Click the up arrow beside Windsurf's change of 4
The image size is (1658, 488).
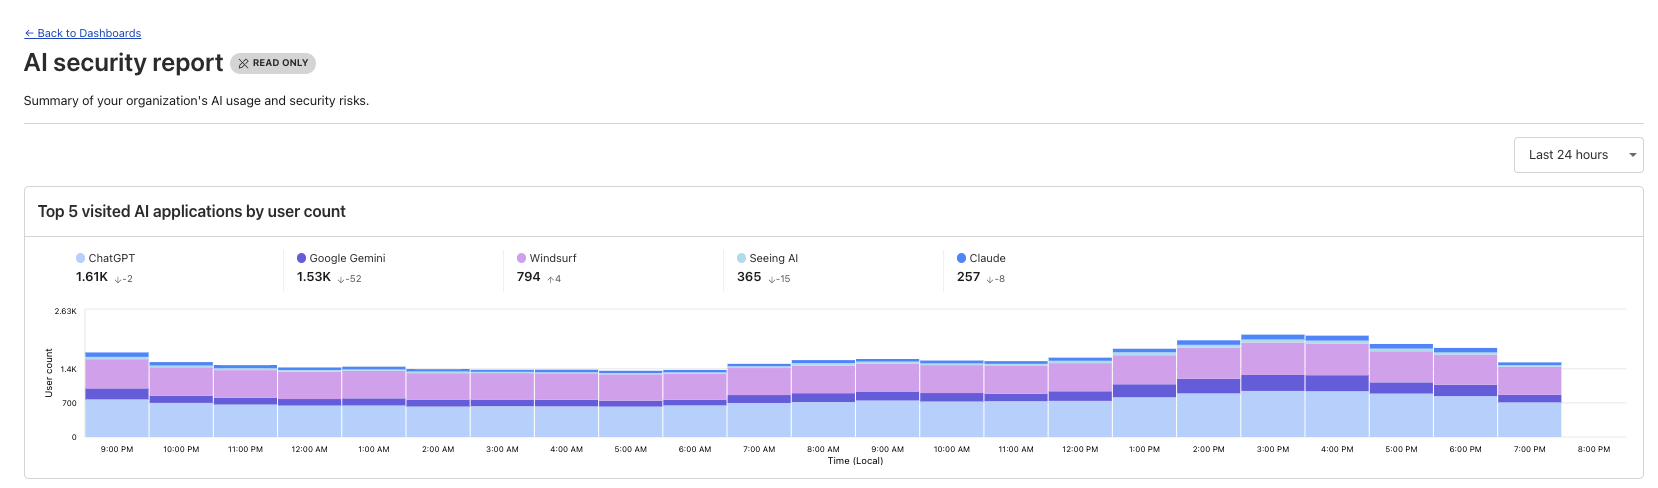coord(550,279)
